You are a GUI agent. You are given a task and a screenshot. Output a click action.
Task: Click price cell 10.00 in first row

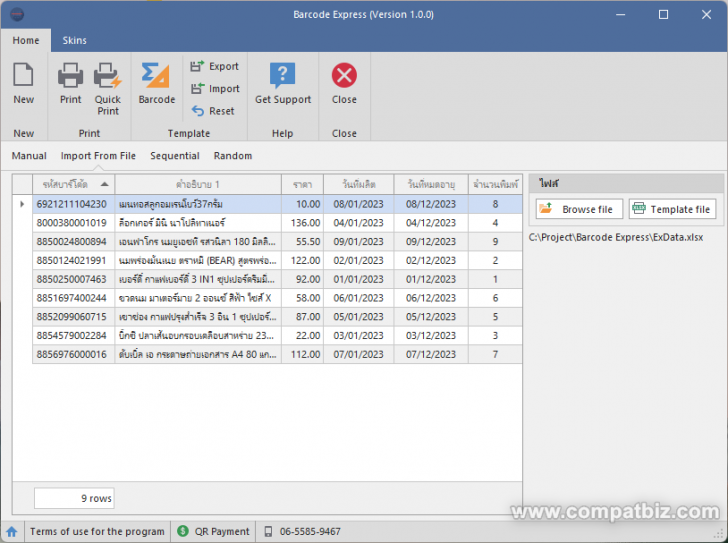(302, 204)
